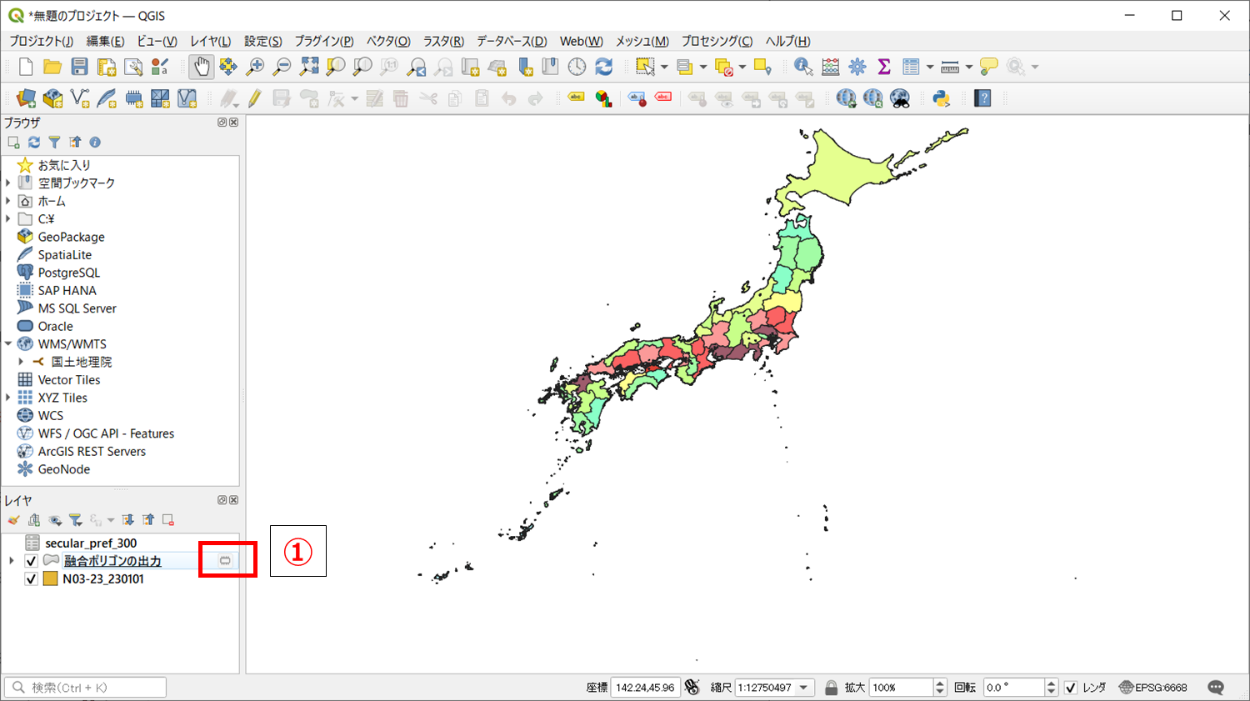Select the Pan Map hand tool

(x=201, y=67)
